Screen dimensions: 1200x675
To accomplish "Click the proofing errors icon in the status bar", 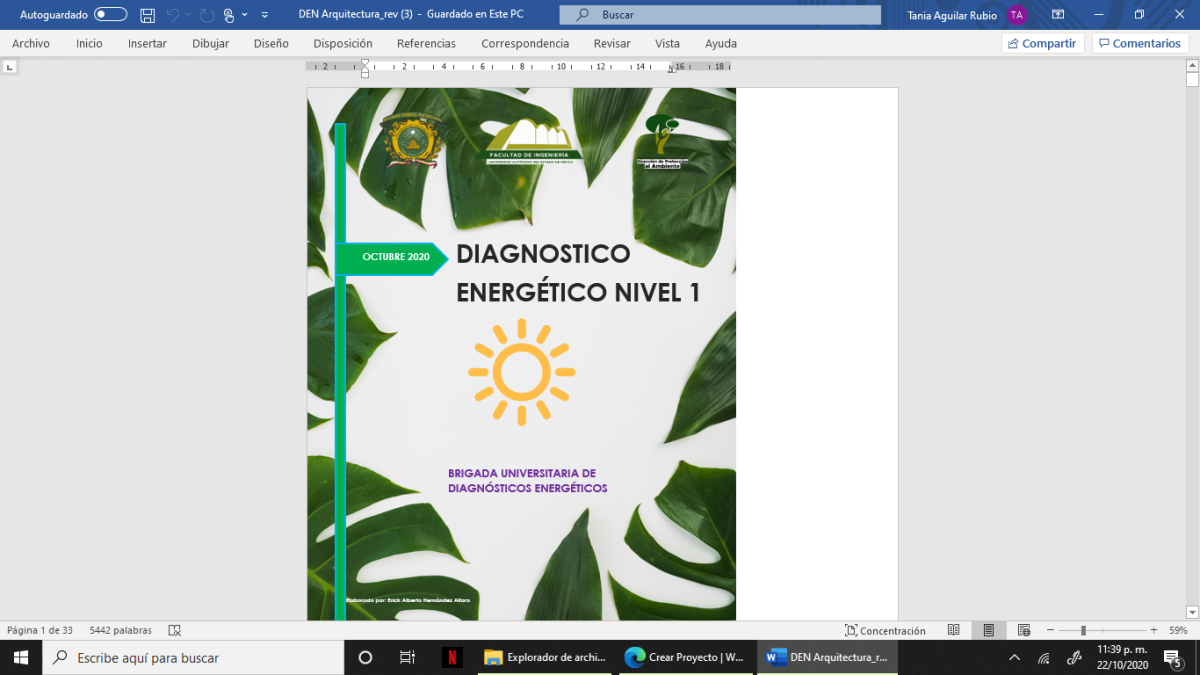I will [175, 630].
